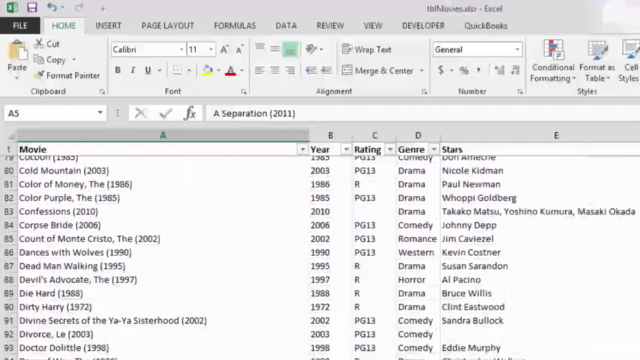Switch to the PAGE LAYOUT tab
This screenshot has width=640, height=360.
167,26
